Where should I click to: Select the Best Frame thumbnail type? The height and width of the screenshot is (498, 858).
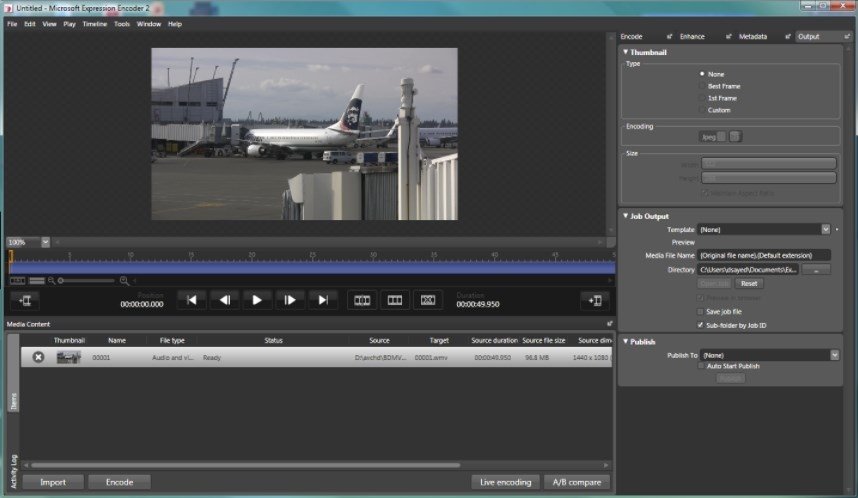702,86
